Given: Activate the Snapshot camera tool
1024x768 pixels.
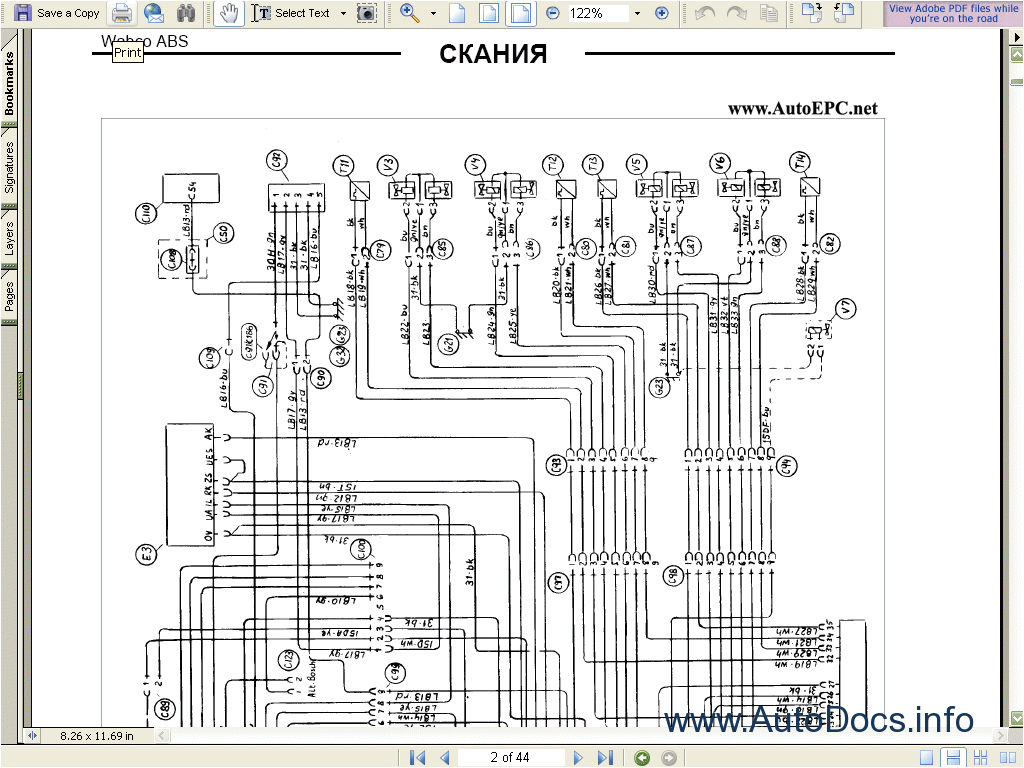Looking at the screenshot, I should 367,13.
